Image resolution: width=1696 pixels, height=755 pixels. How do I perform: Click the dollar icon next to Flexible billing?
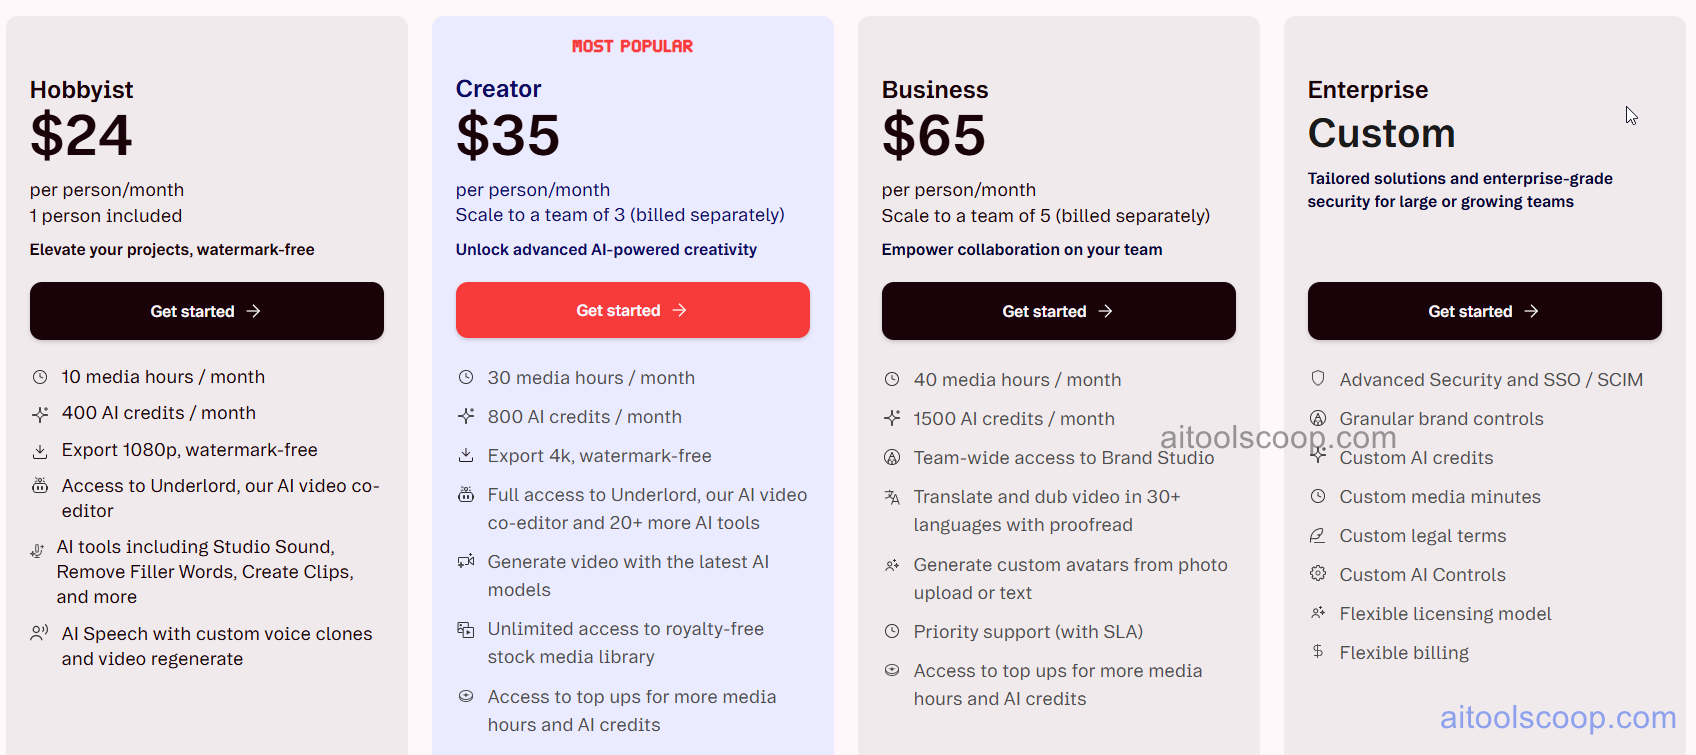1317,651
